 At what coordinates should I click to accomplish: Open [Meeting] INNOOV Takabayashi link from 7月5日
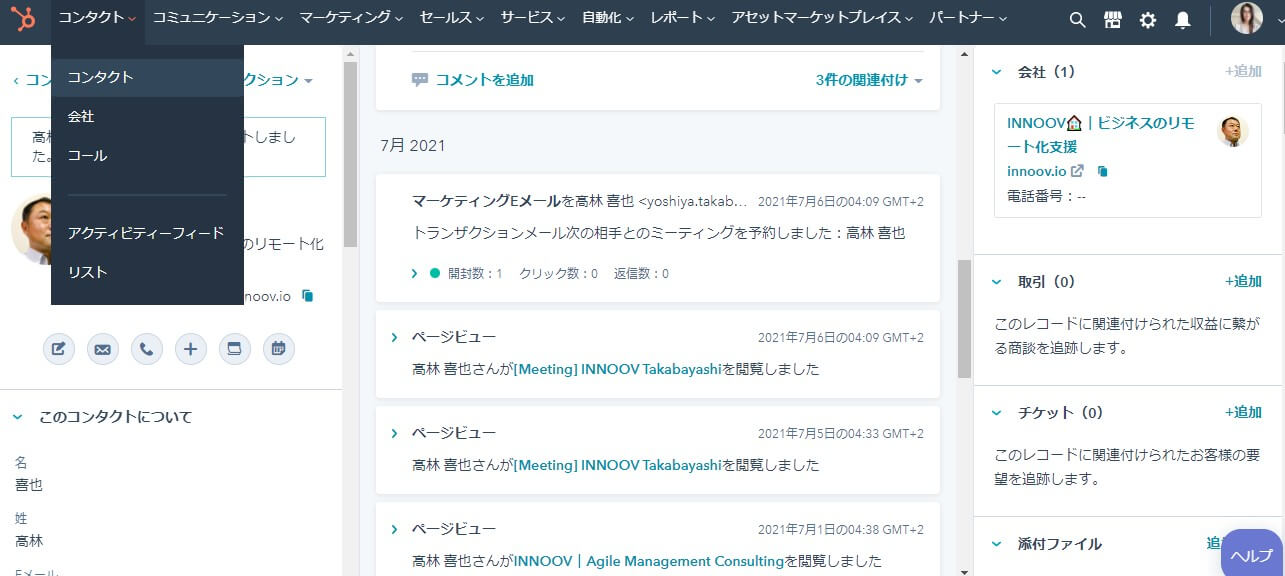click(617, 465)
